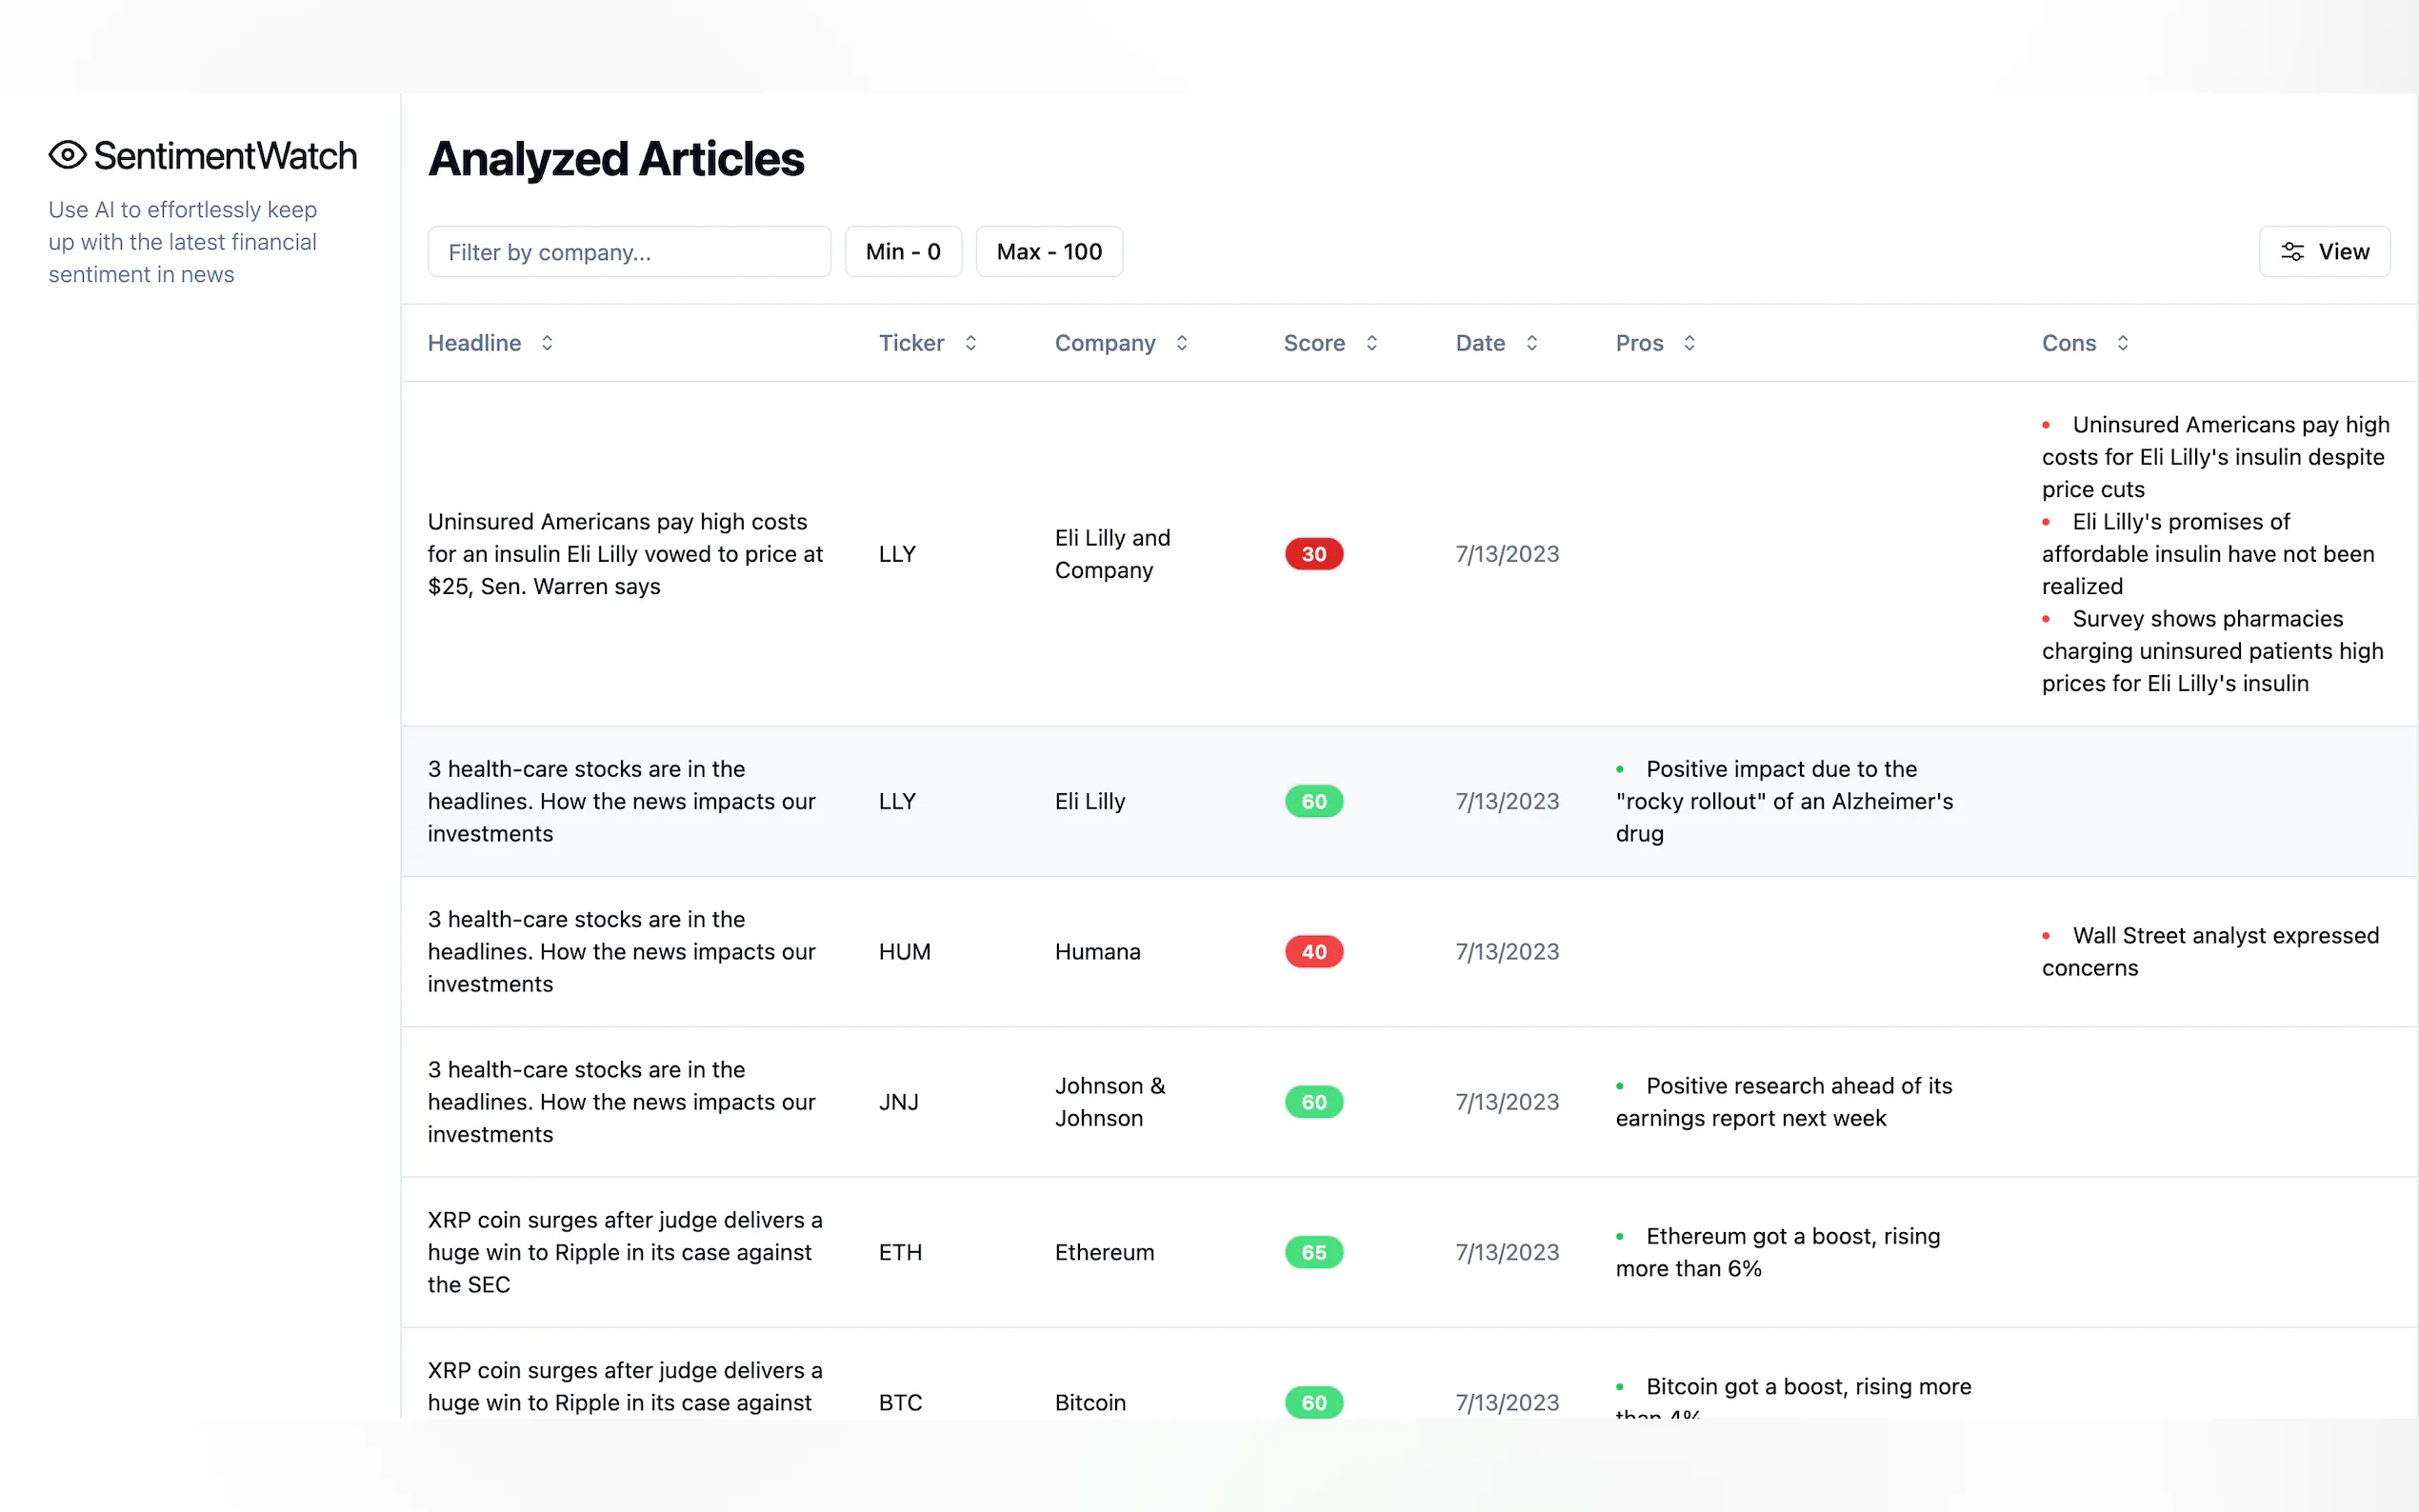This screenshot has width=2419, height=1512.
Task: Sort articles by Score arrows icon
Action: [x=1371, y=343]
